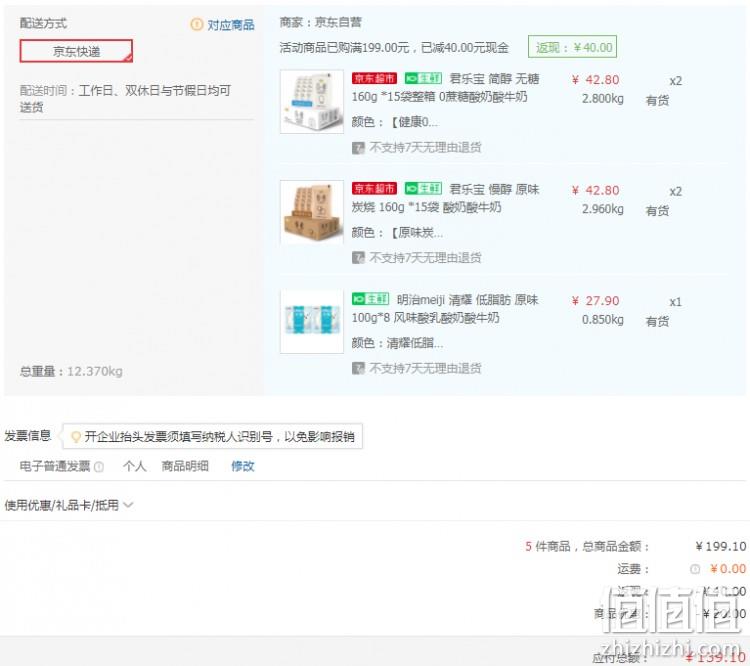Click the green 生鲜 tag on 简醇 无糖 item
750x666 pixels.
pyautogui.click(x=423, y=78)
